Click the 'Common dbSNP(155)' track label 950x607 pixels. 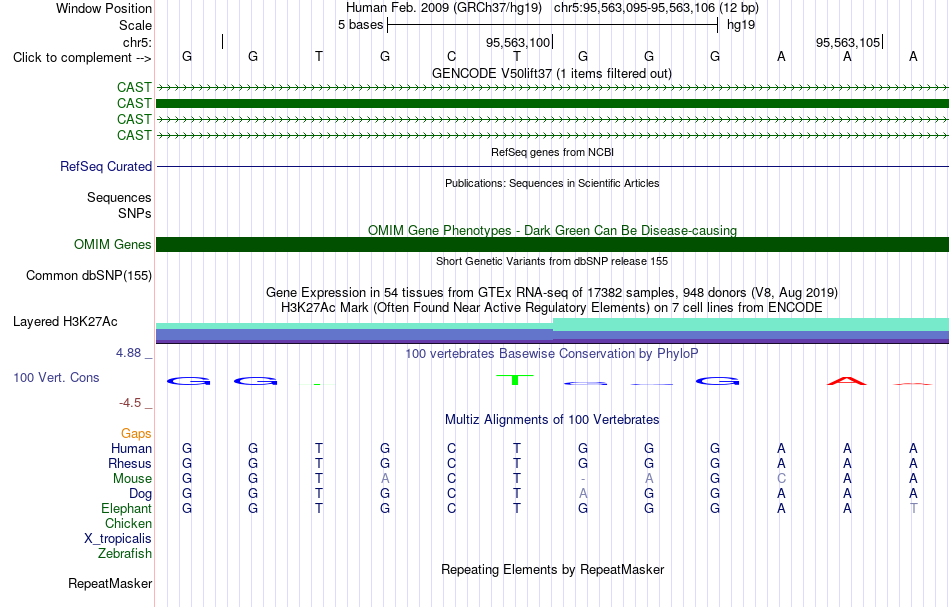click(89, 276)
